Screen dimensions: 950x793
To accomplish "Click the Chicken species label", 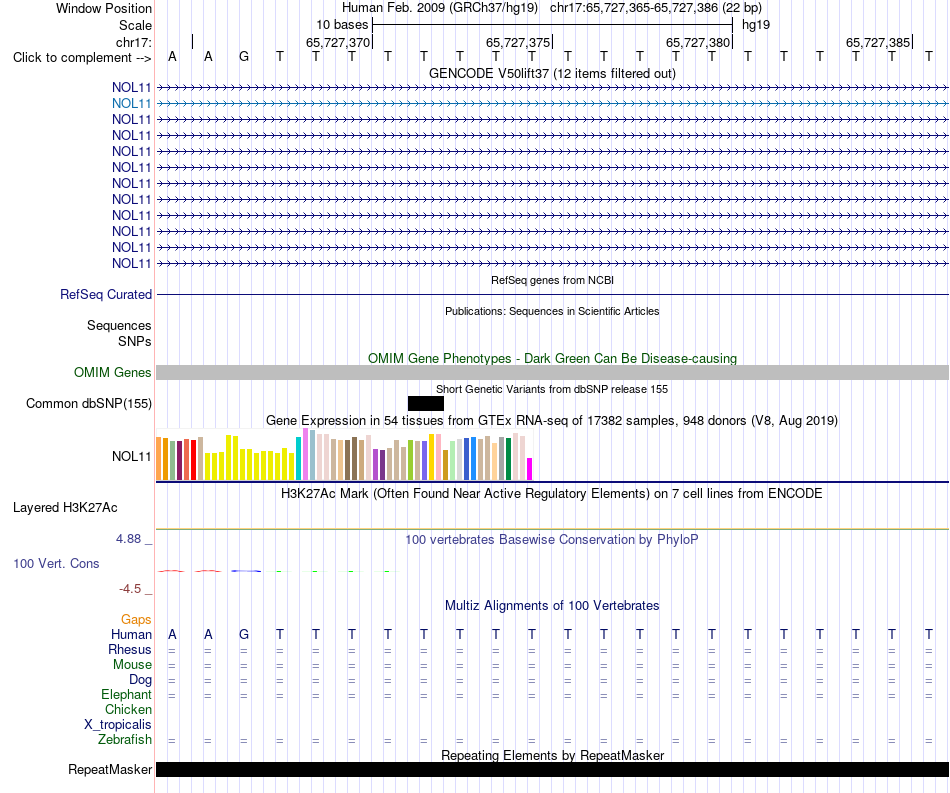I will tap(128, 709).
